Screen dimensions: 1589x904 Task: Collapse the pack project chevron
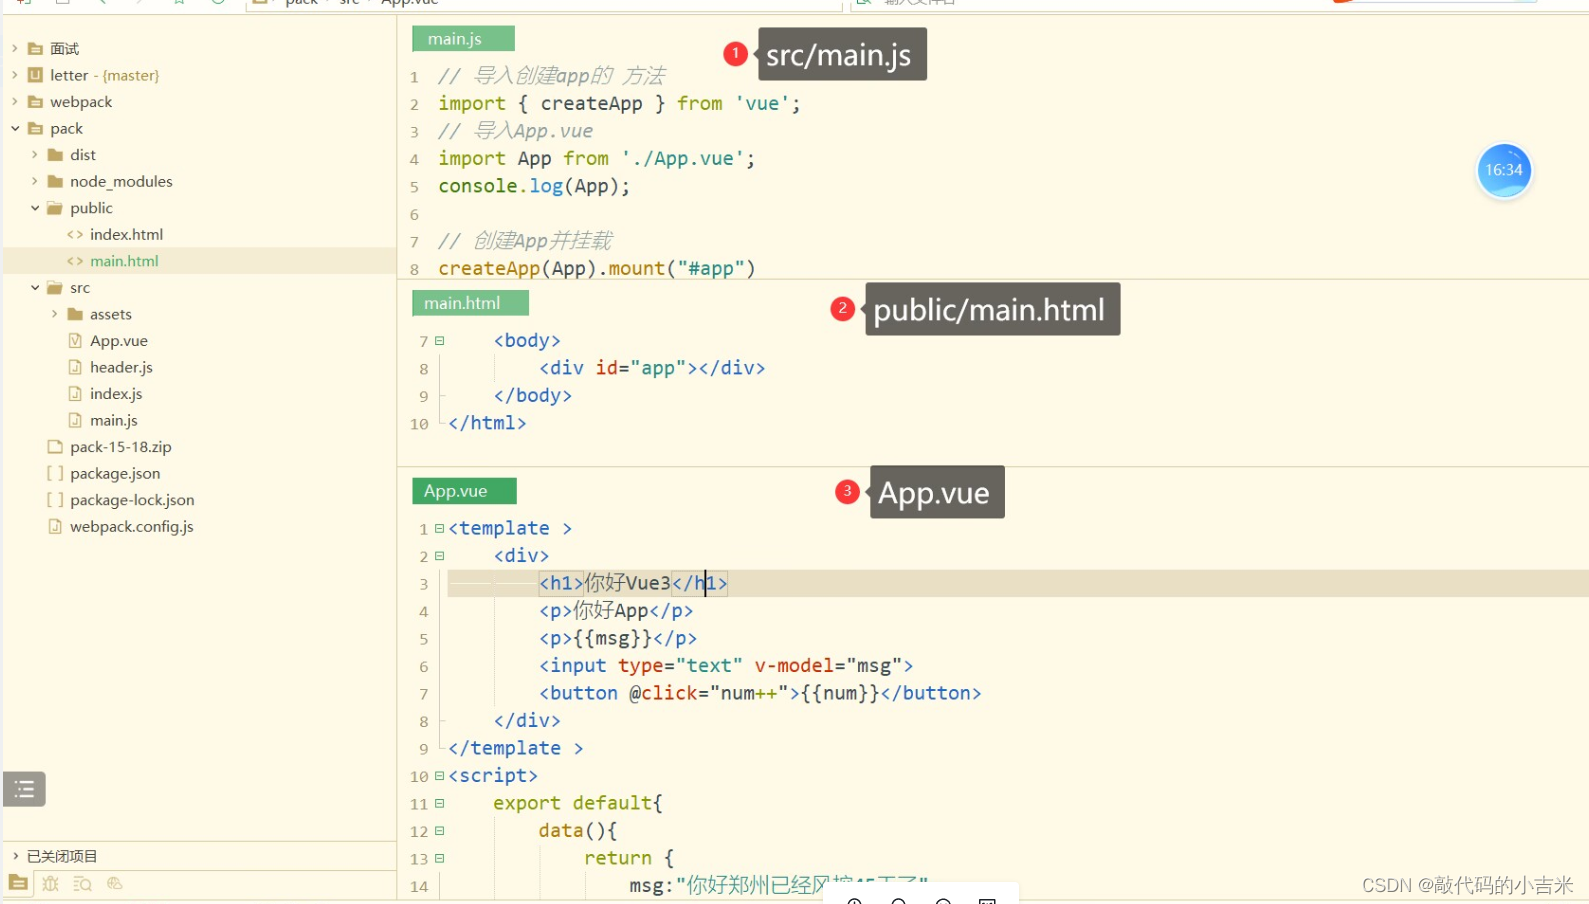(x=15, y=128)
